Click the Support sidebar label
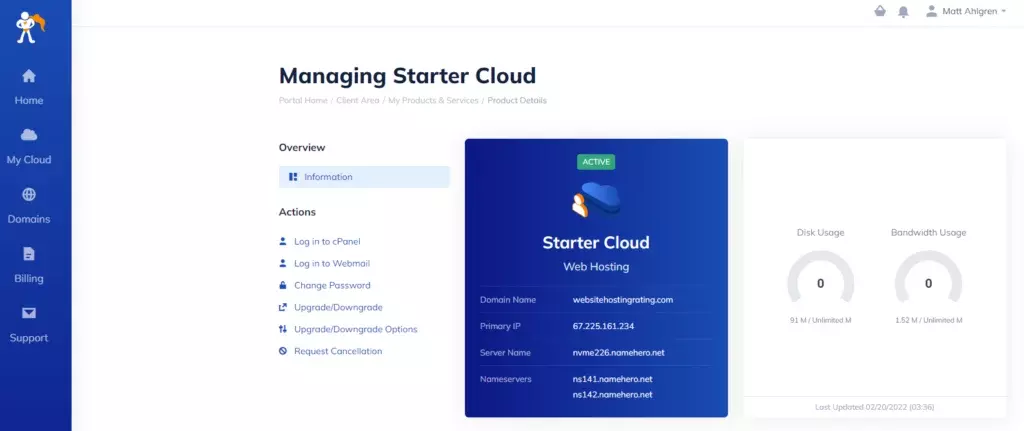 29,338
